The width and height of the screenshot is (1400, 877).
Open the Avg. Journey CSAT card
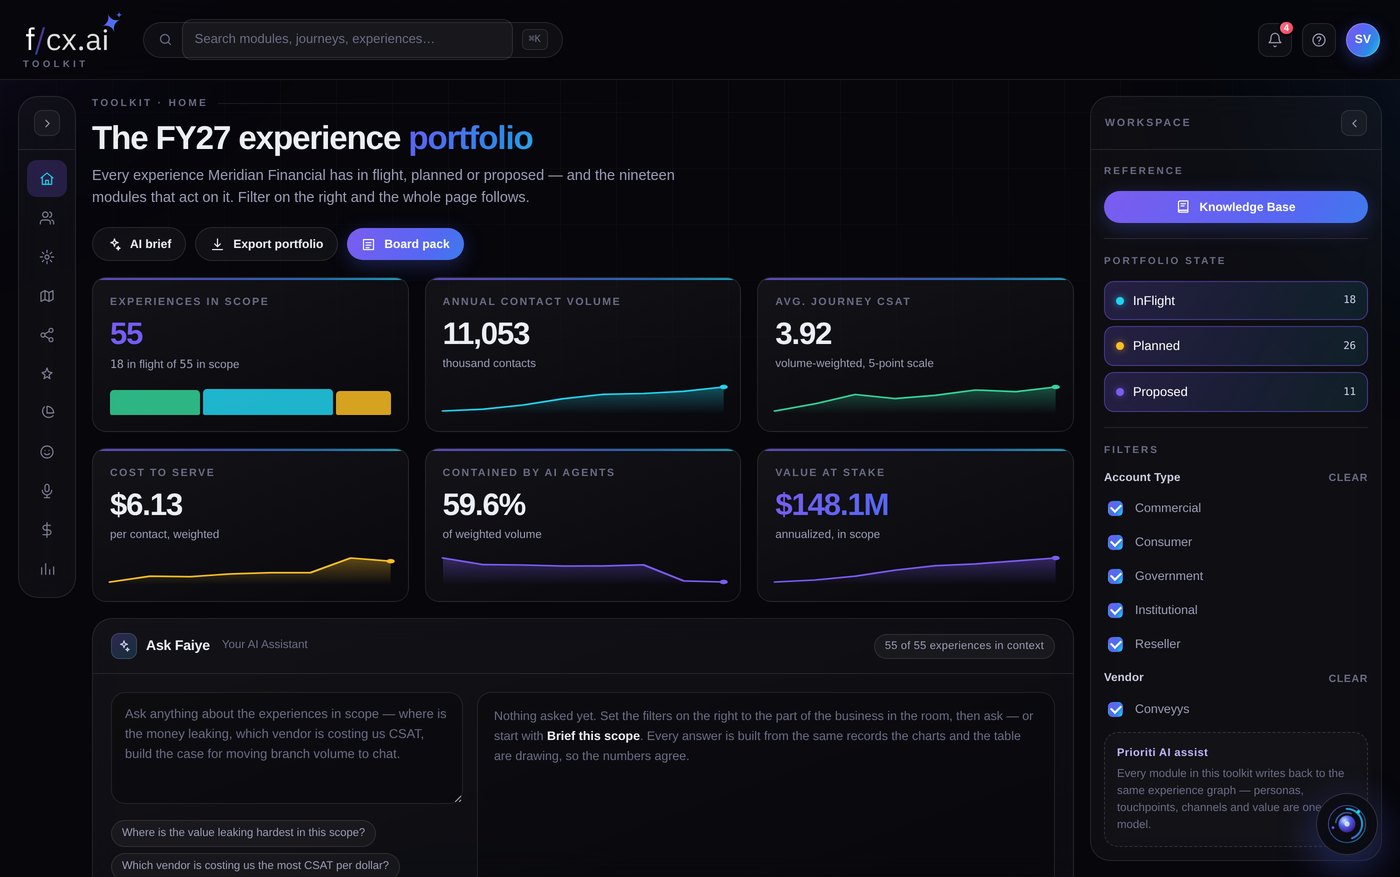click(915, 355)
